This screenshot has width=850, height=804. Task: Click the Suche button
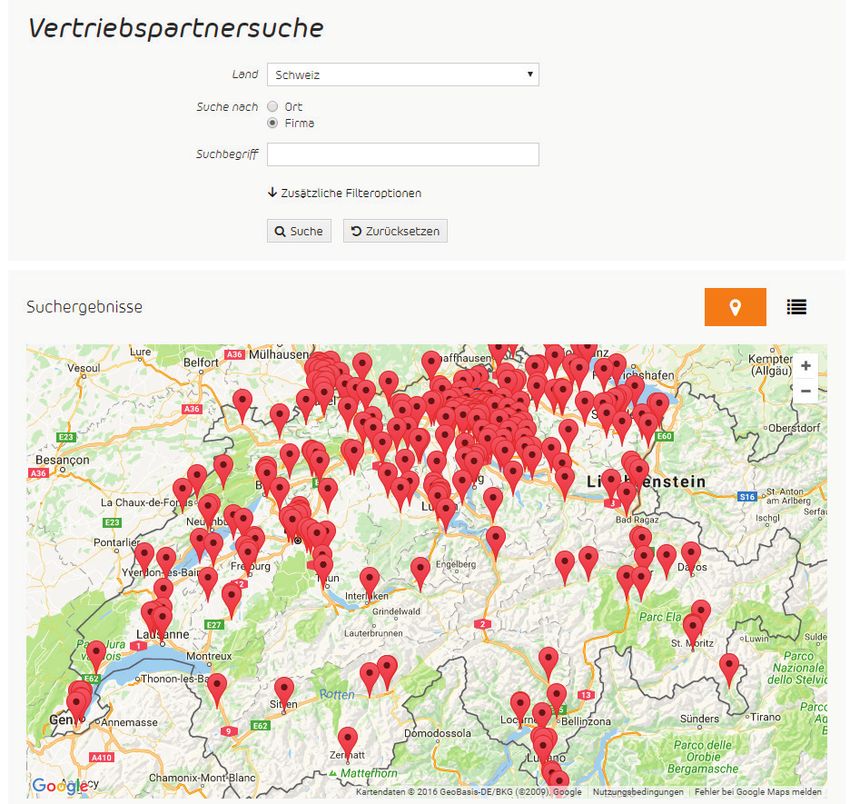[x=299, y=231]
